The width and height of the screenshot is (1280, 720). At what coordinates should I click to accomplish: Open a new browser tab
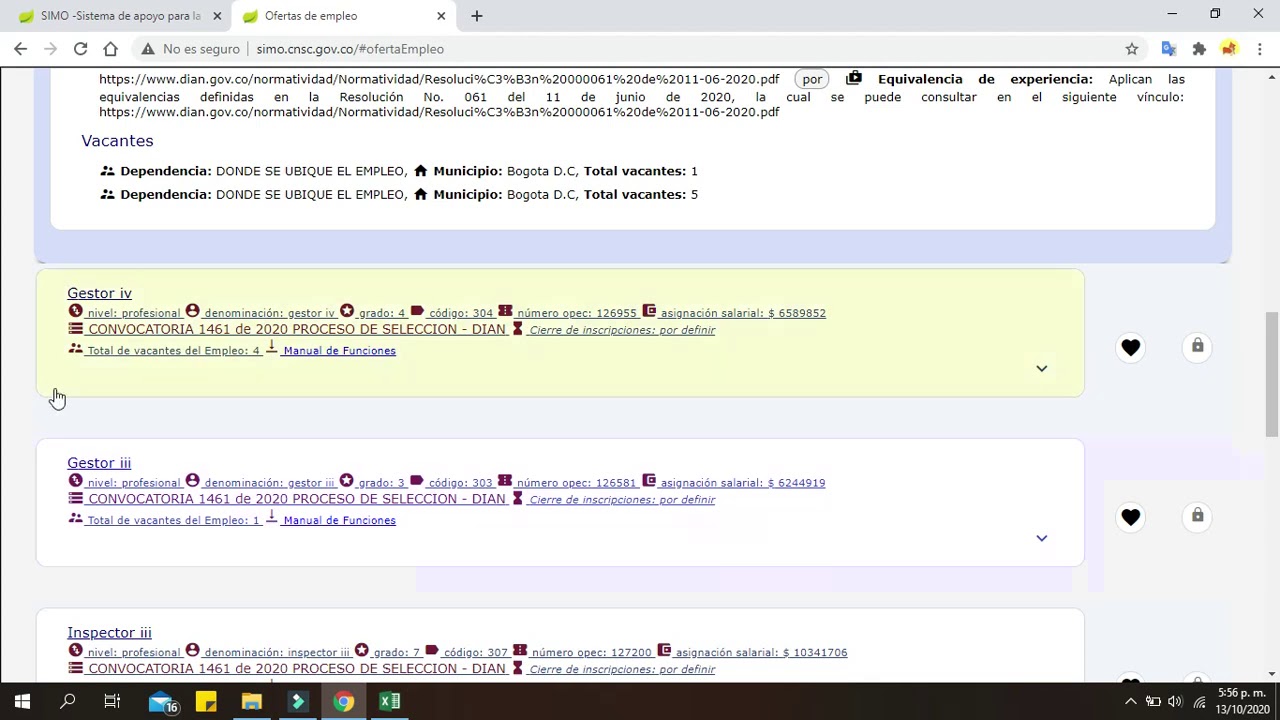(477, 16)
